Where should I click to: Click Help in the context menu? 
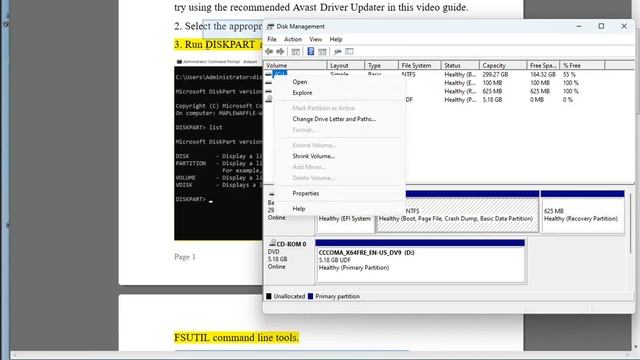click(x=340, y=209)
